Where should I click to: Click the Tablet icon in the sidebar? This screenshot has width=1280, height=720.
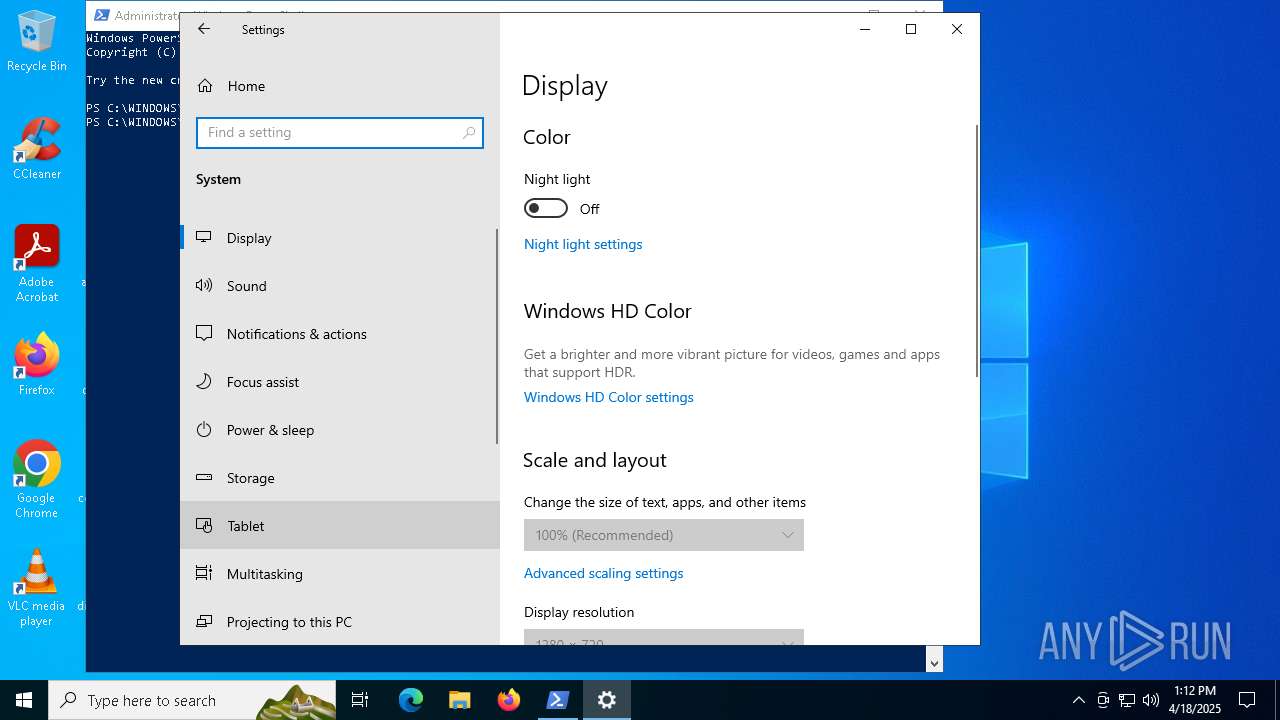204,525
